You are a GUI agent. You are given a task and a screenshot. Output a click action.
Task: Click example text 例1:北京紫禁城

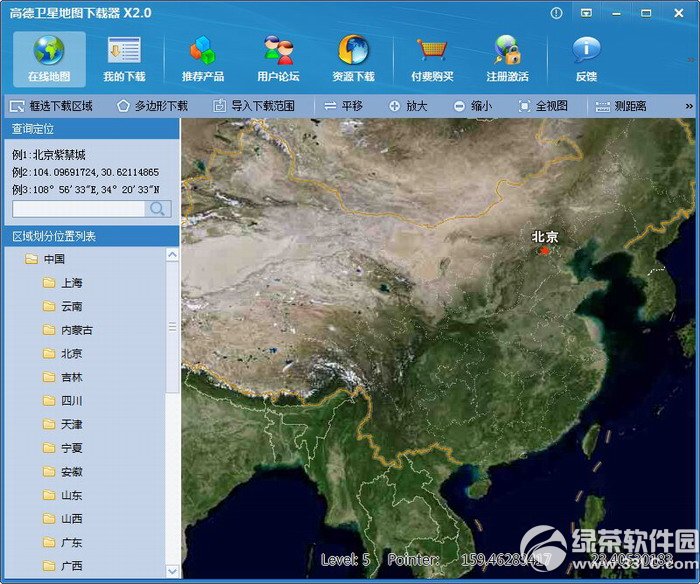coord(49,155)
